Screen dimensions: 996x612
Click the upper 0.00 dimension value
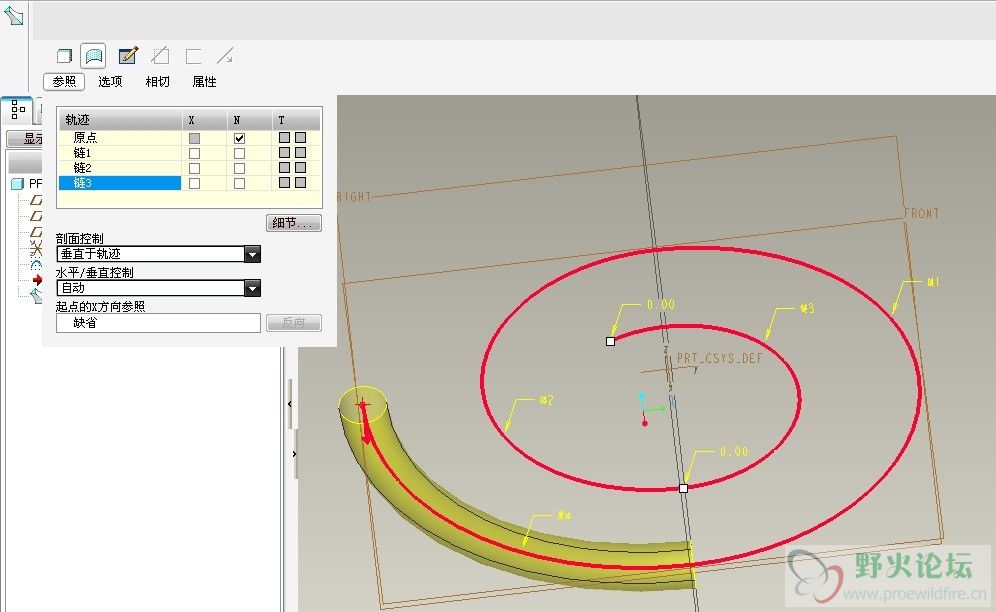pyautogui.click(x=661, y=305)
